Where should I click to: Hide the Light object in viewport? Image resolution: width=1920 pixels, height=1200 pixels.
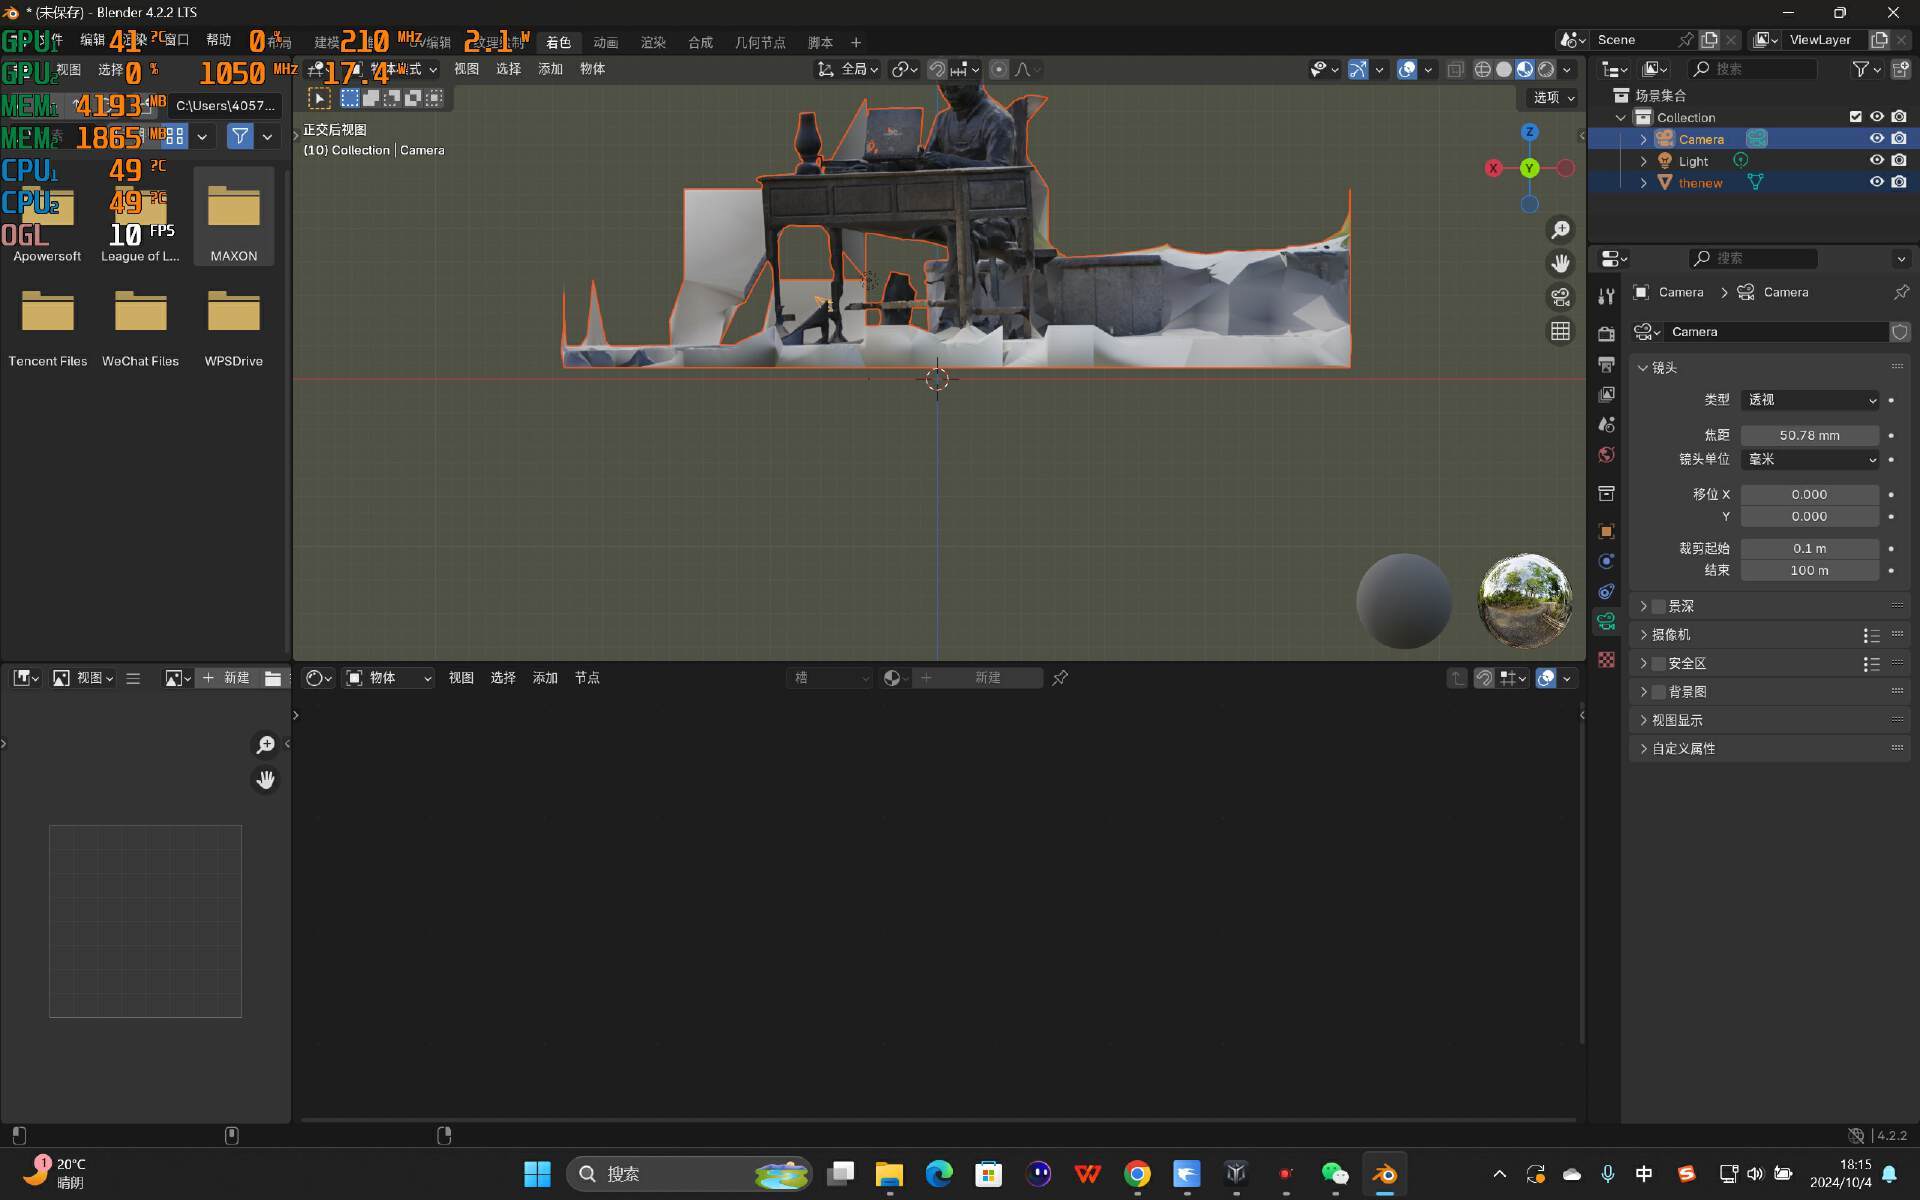tap(1877, 160)
